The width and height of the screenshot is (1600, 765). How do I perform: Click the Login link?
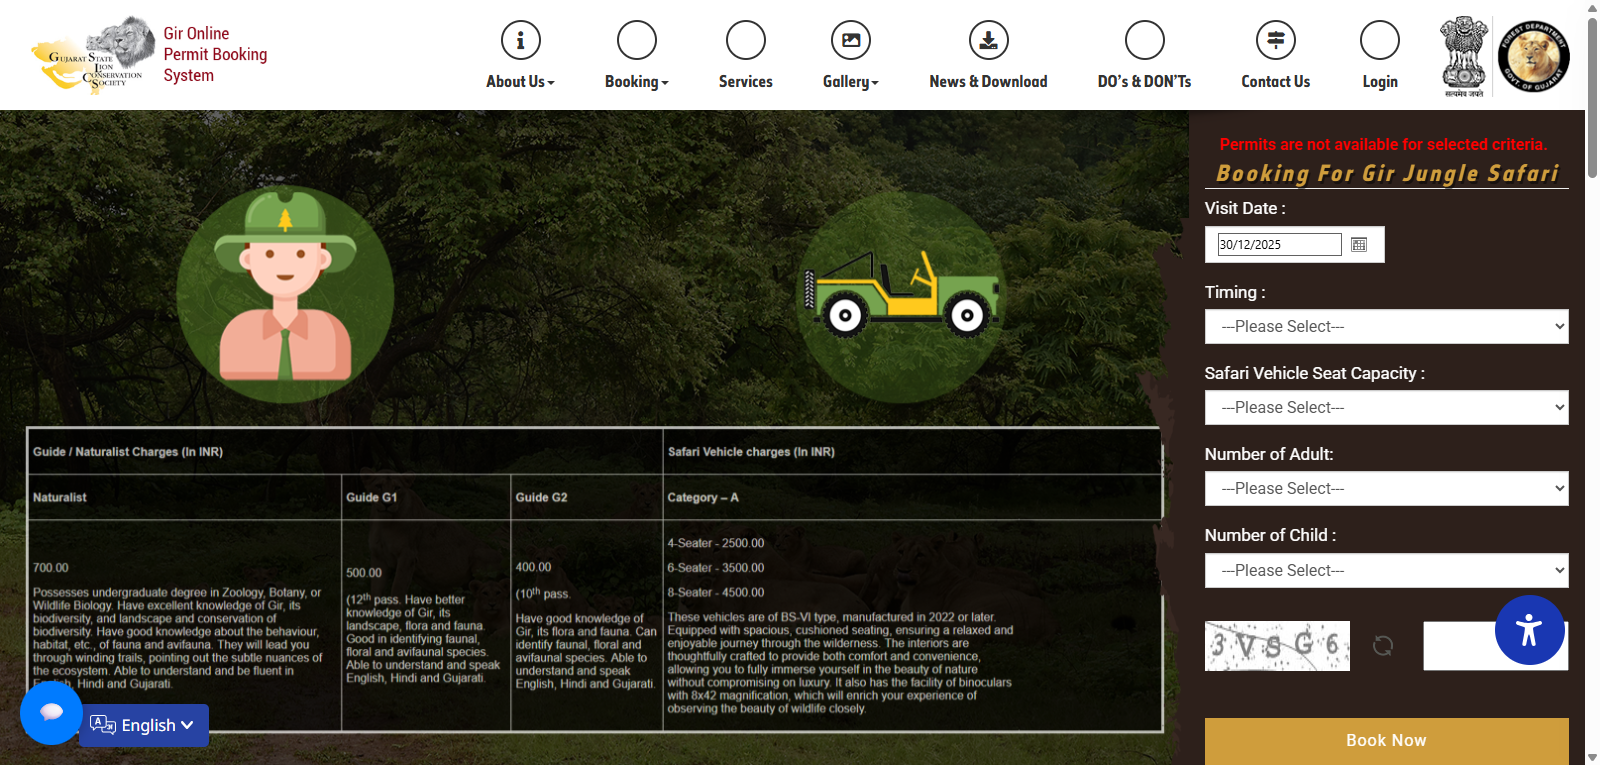click(1379, 82)
